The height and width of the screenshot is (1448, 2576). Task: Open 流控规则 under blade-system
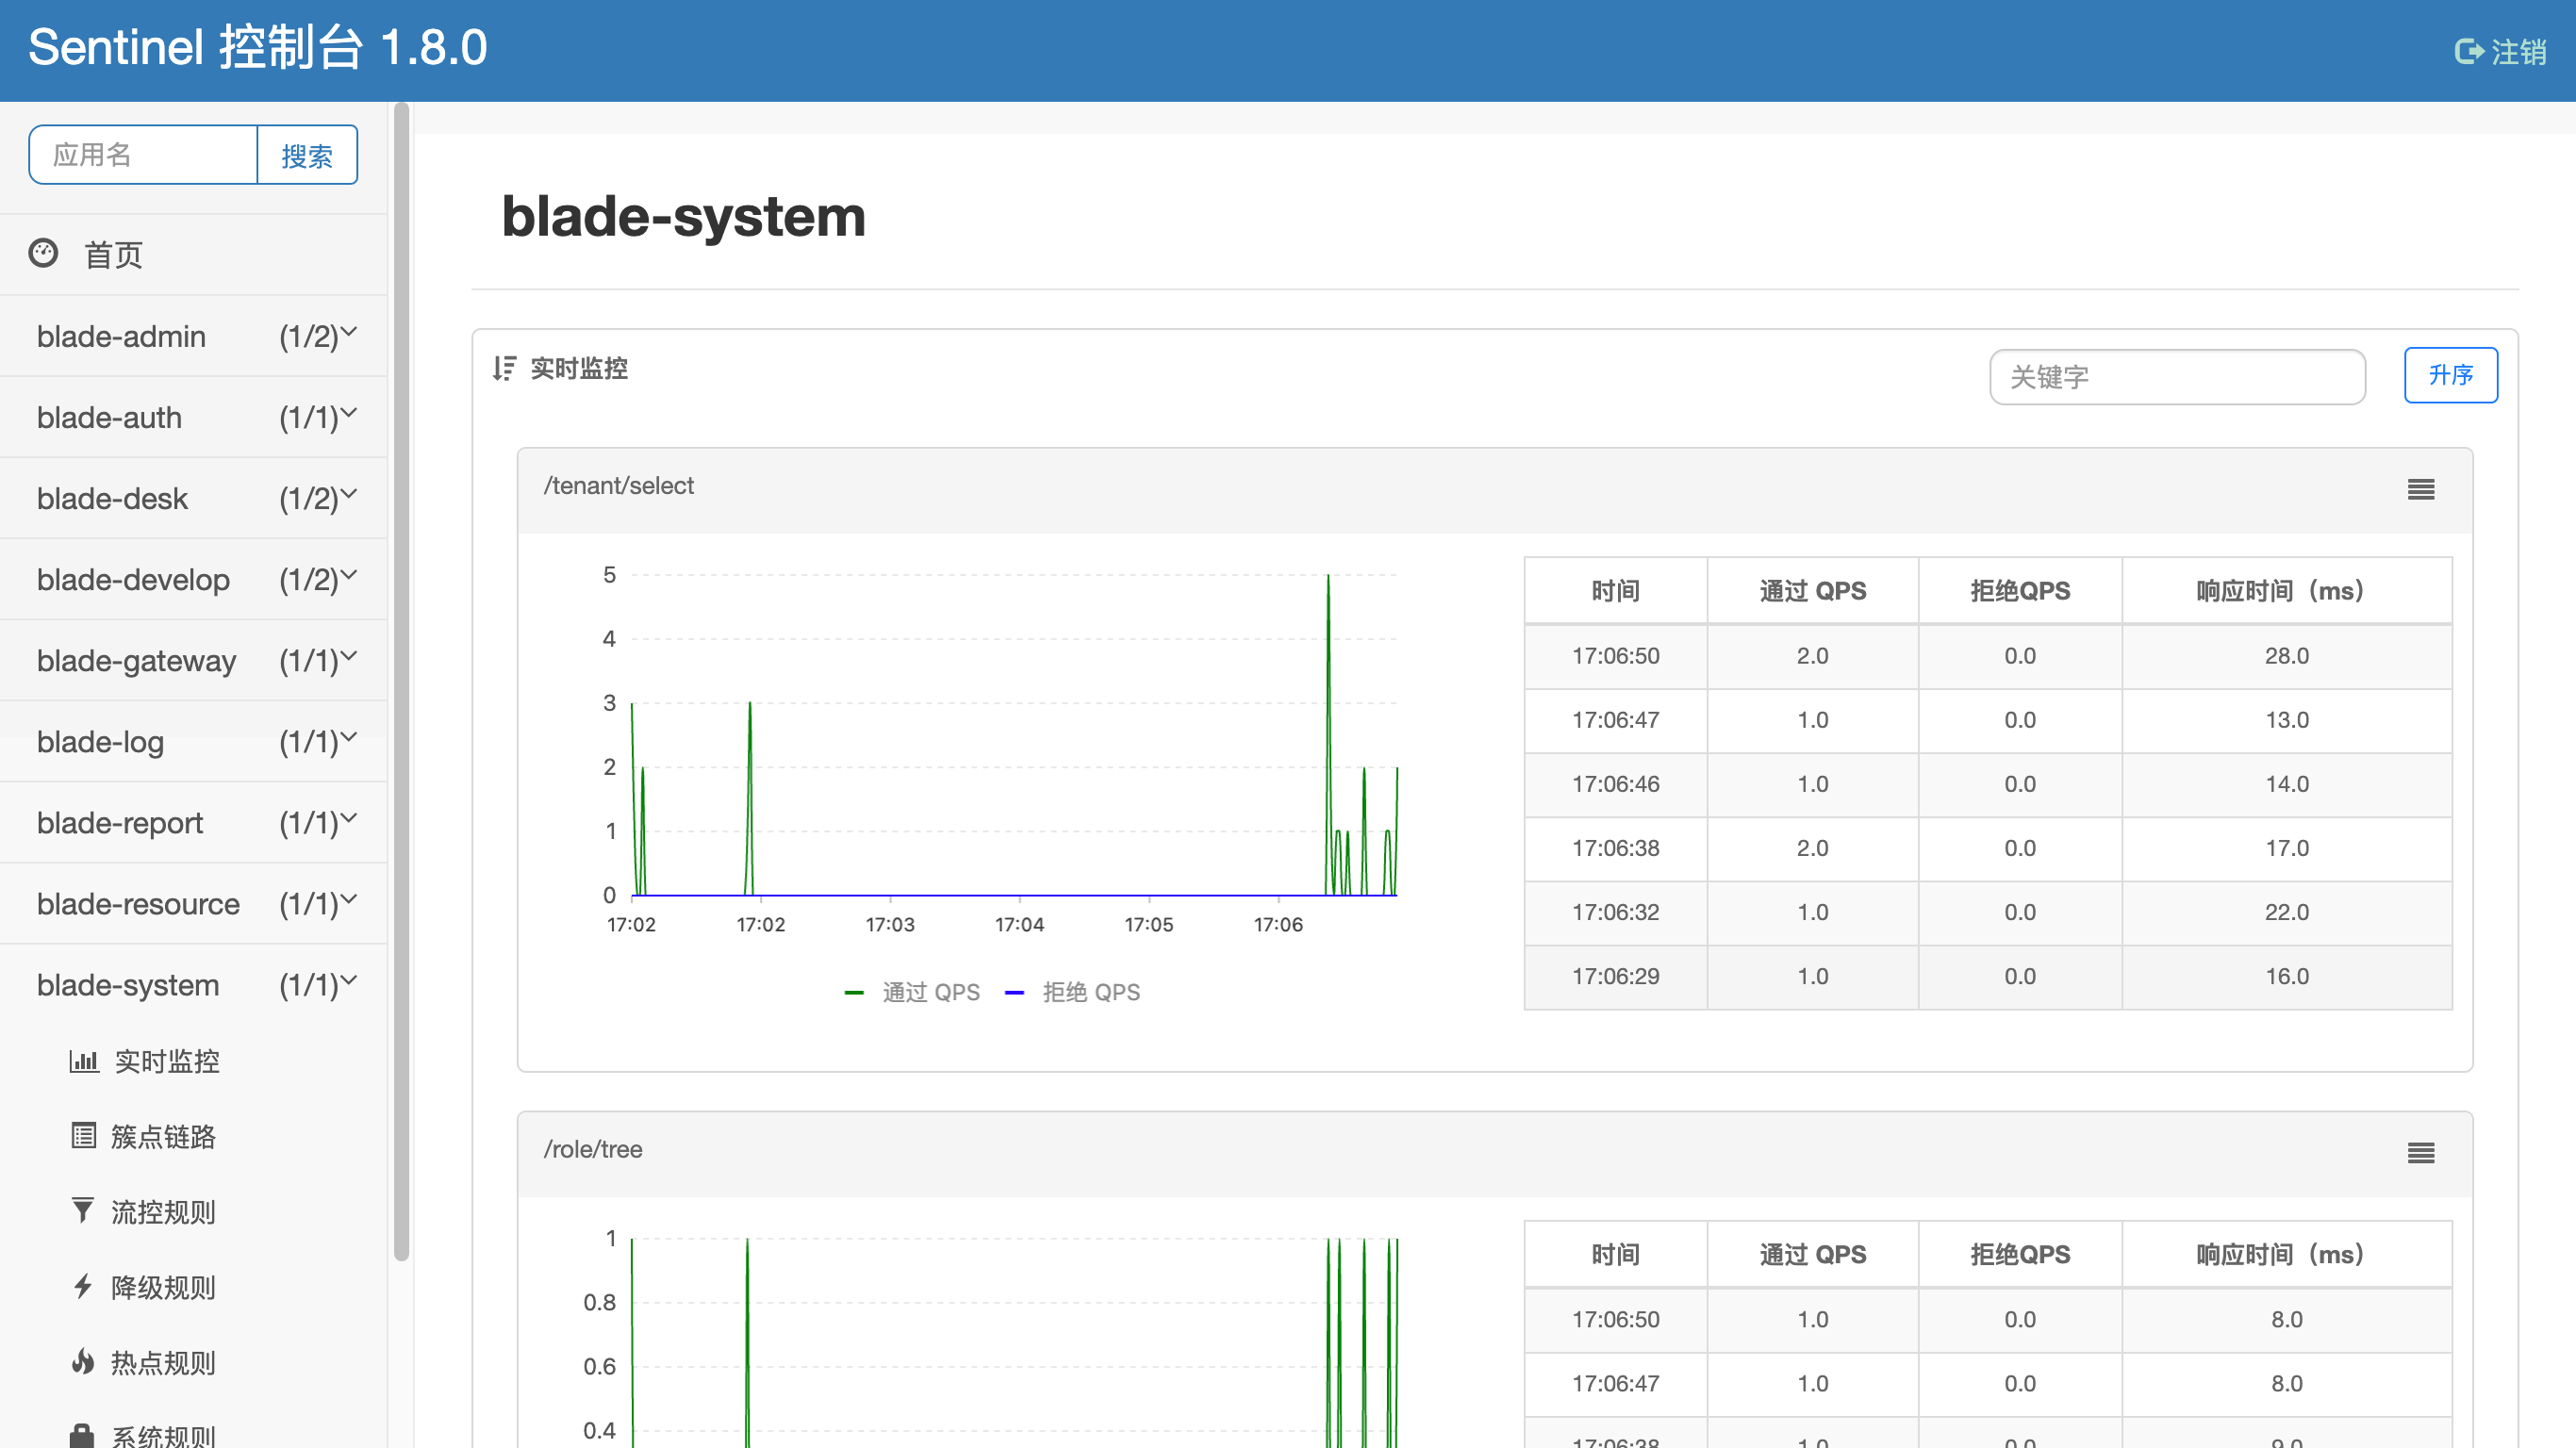pos(163,1212)
